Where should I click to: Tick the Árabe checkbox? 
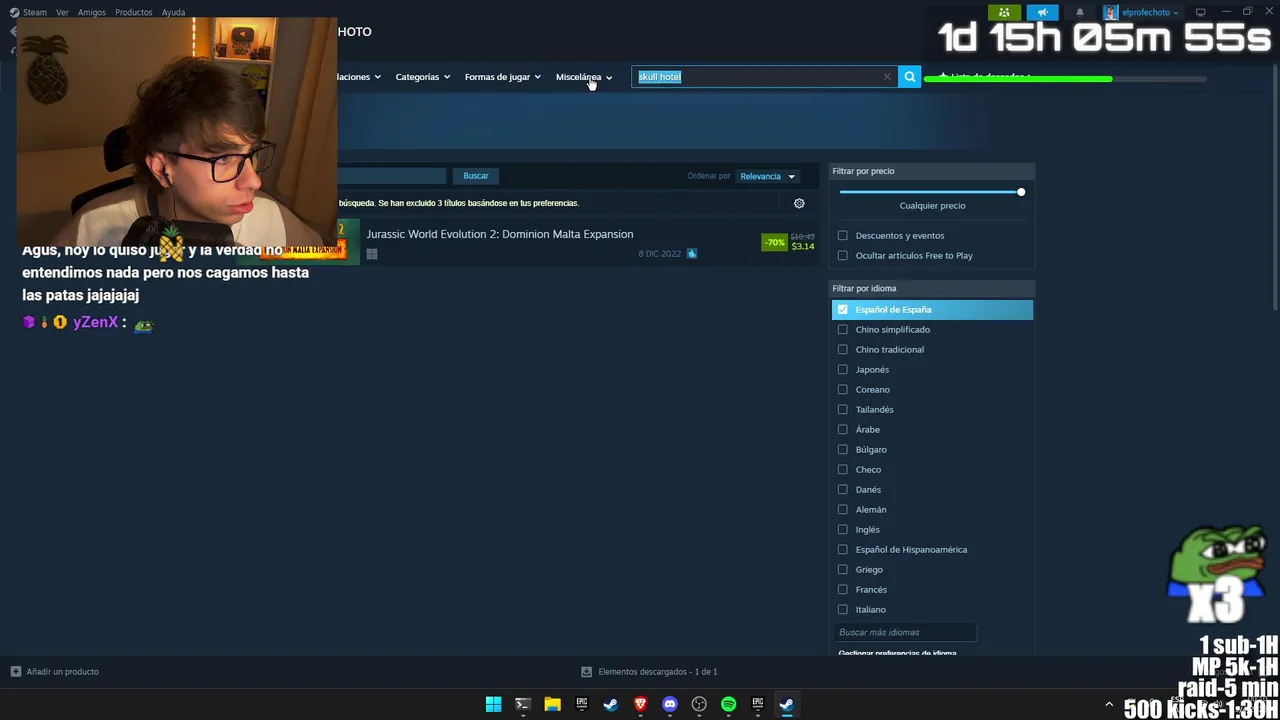843,430
